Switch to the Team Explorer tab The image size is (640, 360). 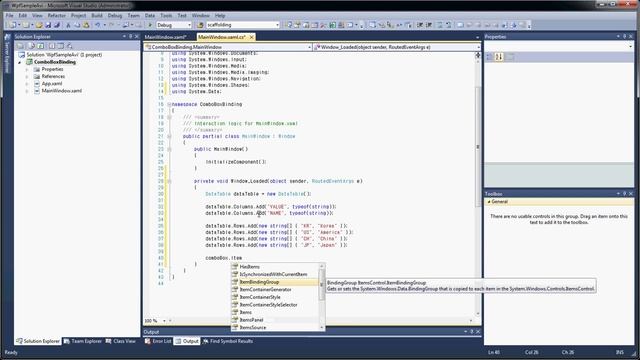pos(83,341)
